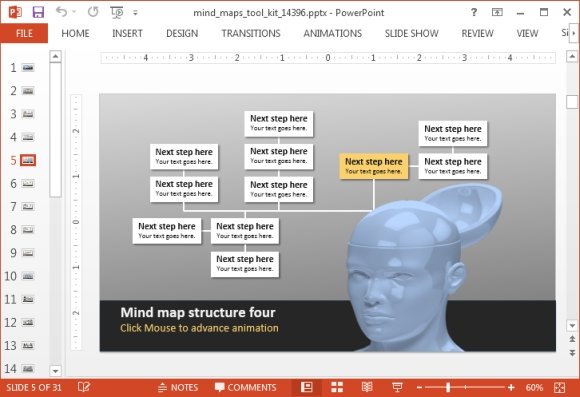
Task: Select slide 9 thumbnail
Action: coord(28,253)
